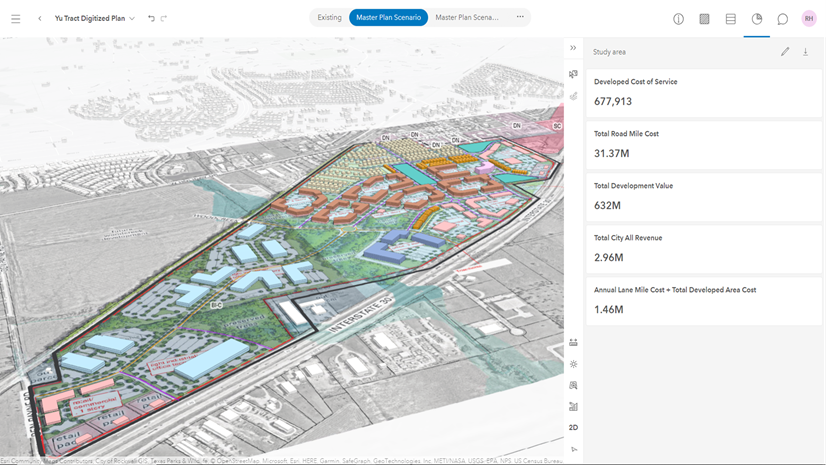Select the 1.46M cost value
The image size is (826, 465).
pos(608,310)
